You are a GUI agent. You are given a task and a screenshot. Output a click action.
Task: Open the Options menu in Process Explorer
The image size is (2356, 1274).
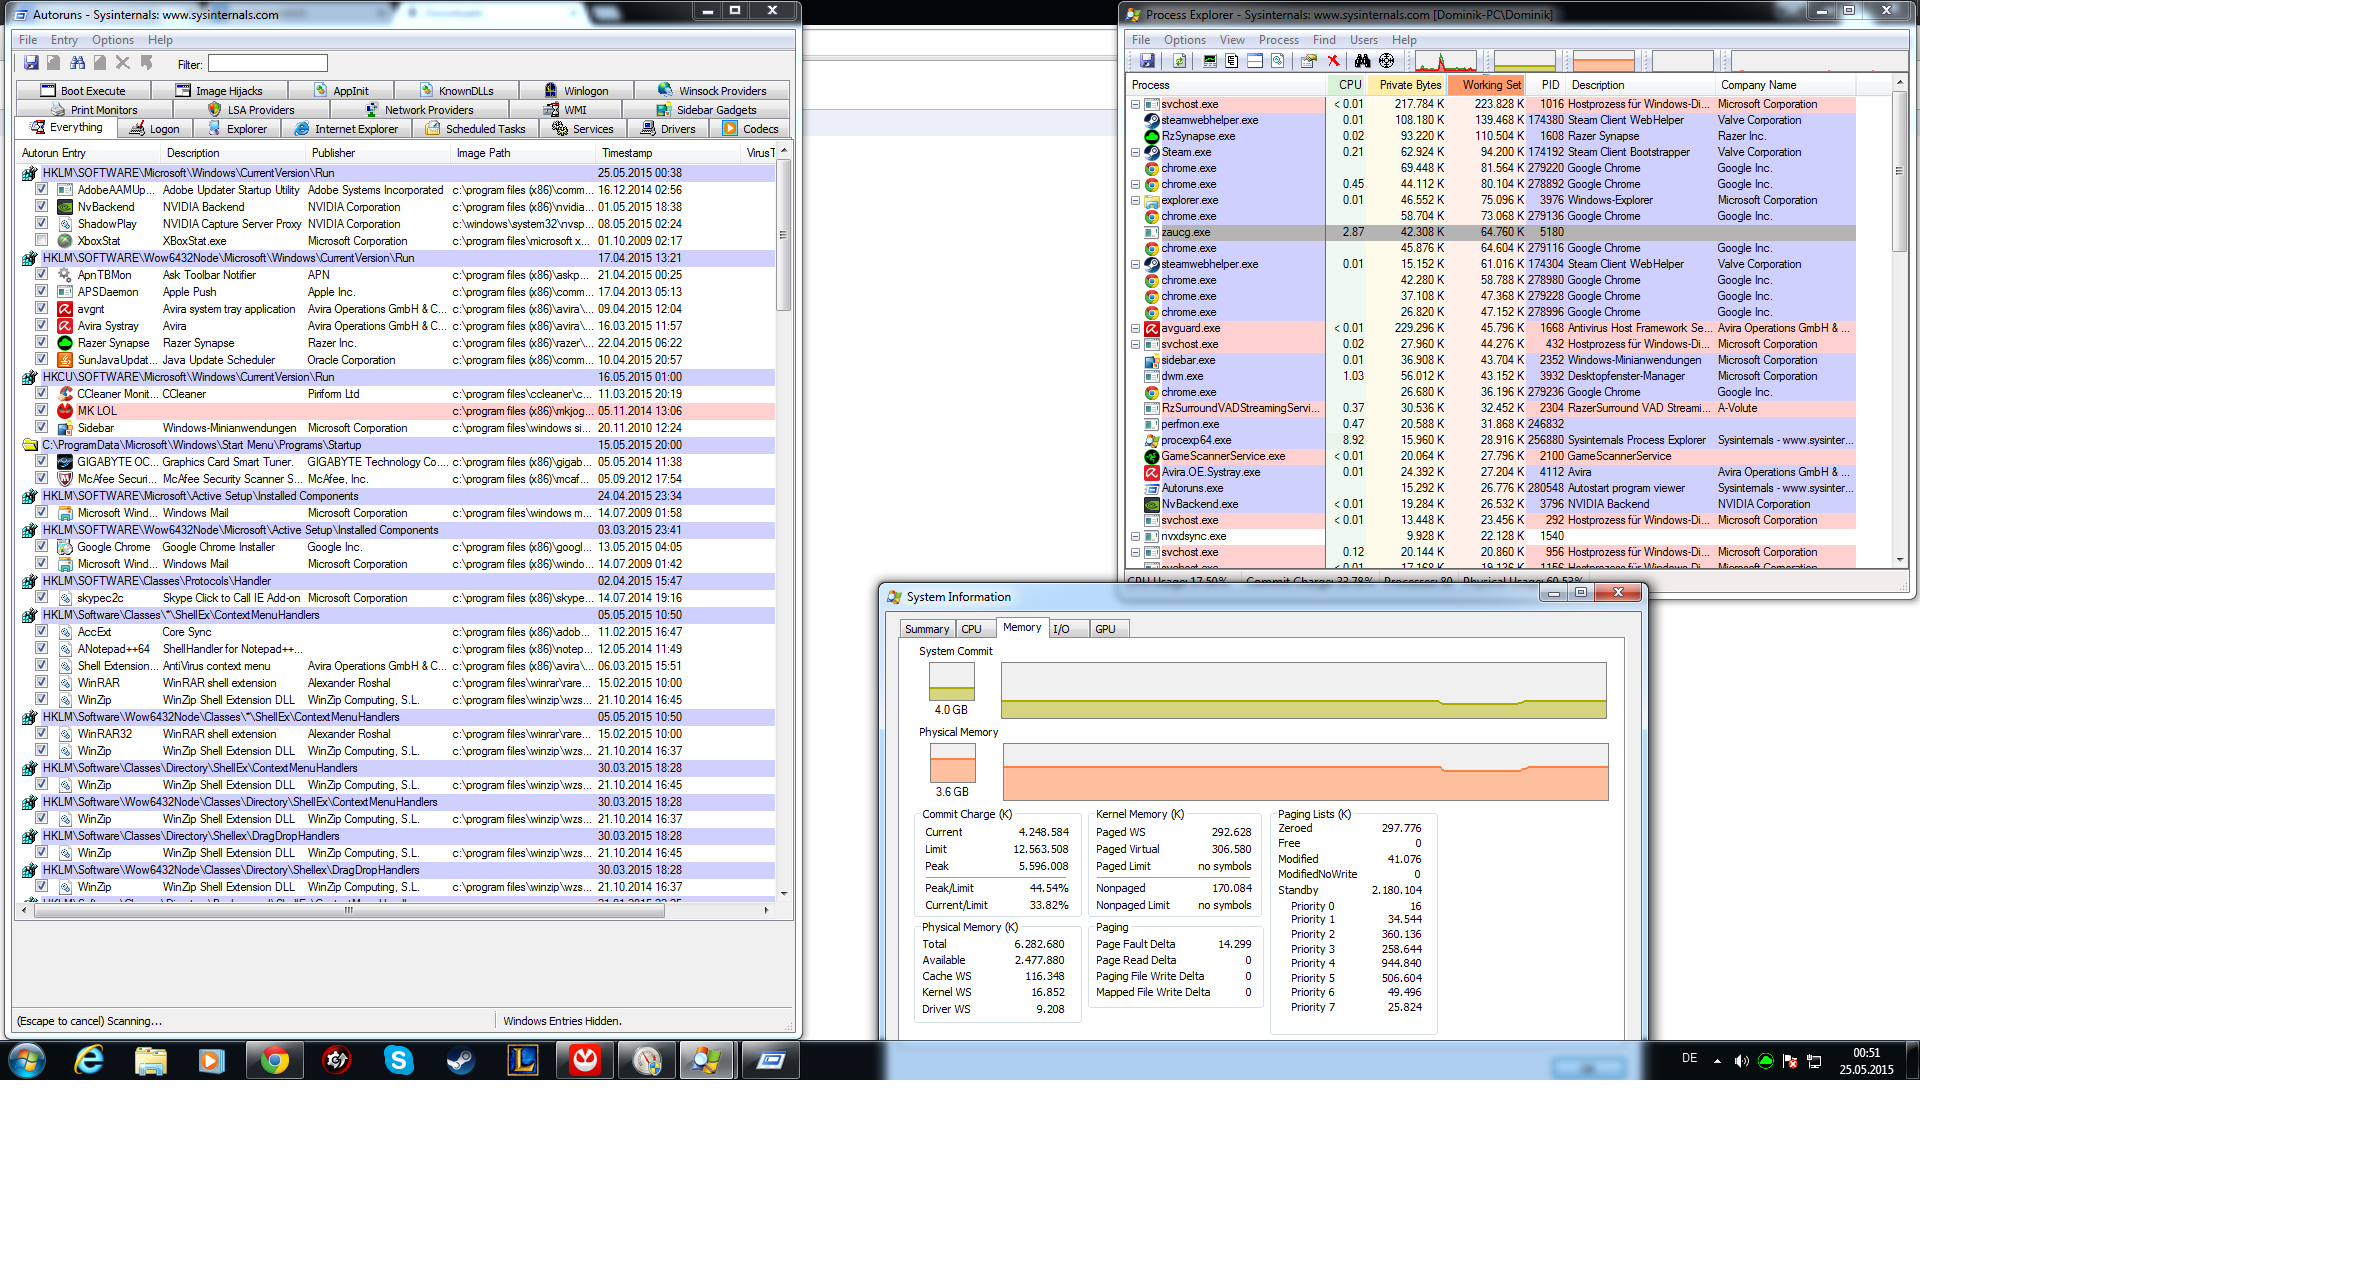(x=1184, y=40)
